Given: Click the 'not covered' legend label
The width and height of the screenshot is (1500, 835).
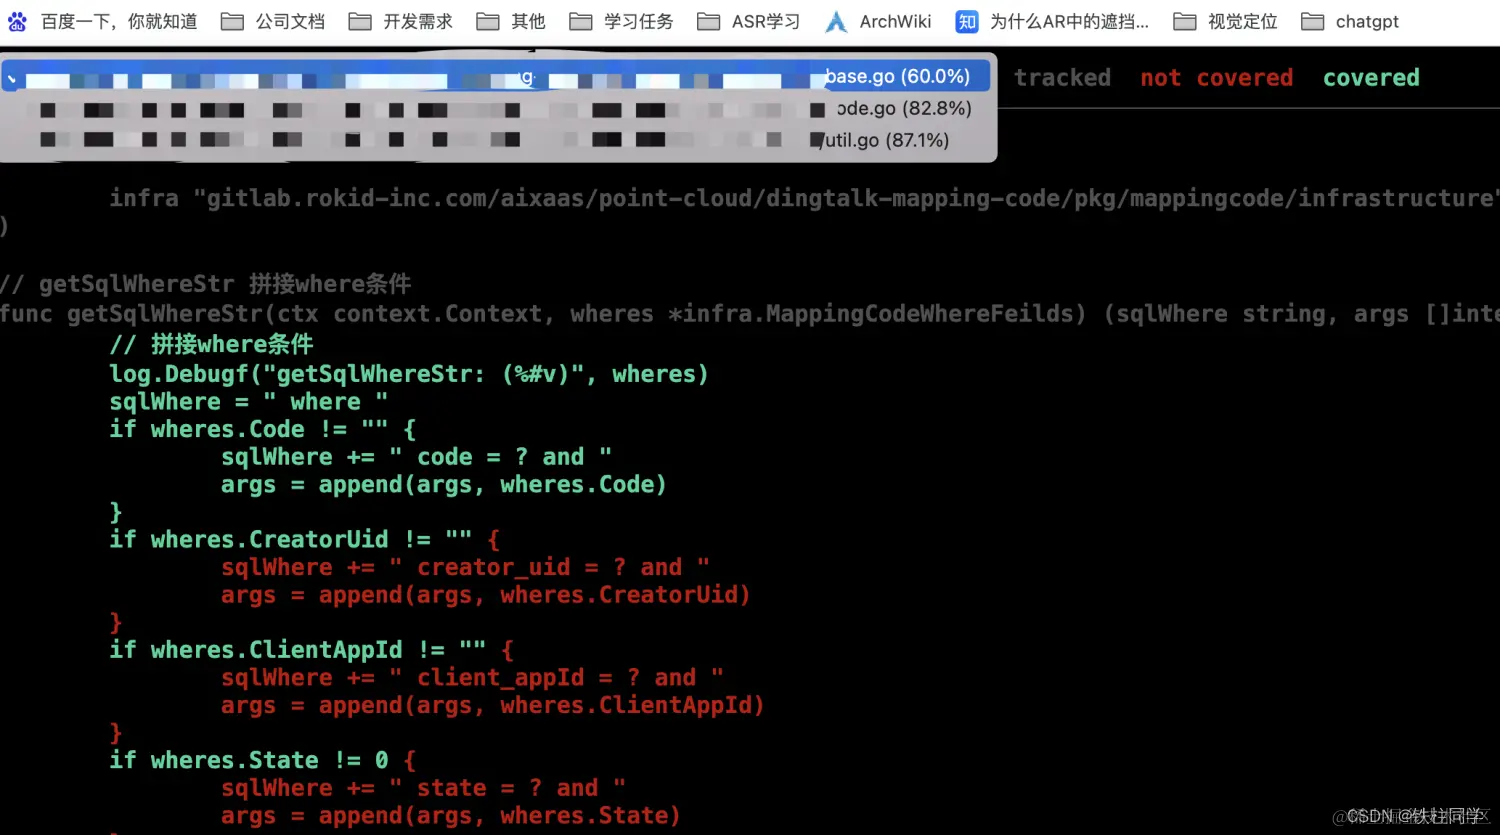Looking at the screenshot, I should (1216, 77).
